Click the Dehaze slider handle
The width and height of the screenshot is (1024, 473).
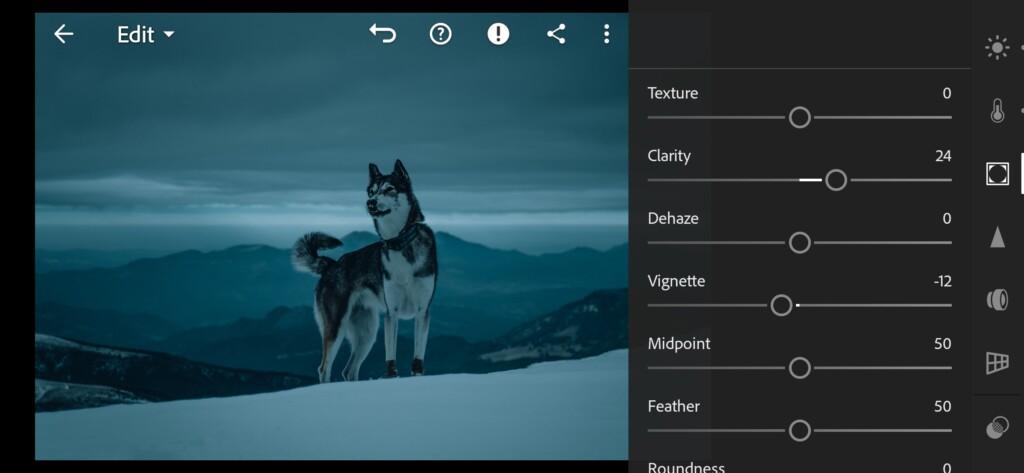click(799, 243)
